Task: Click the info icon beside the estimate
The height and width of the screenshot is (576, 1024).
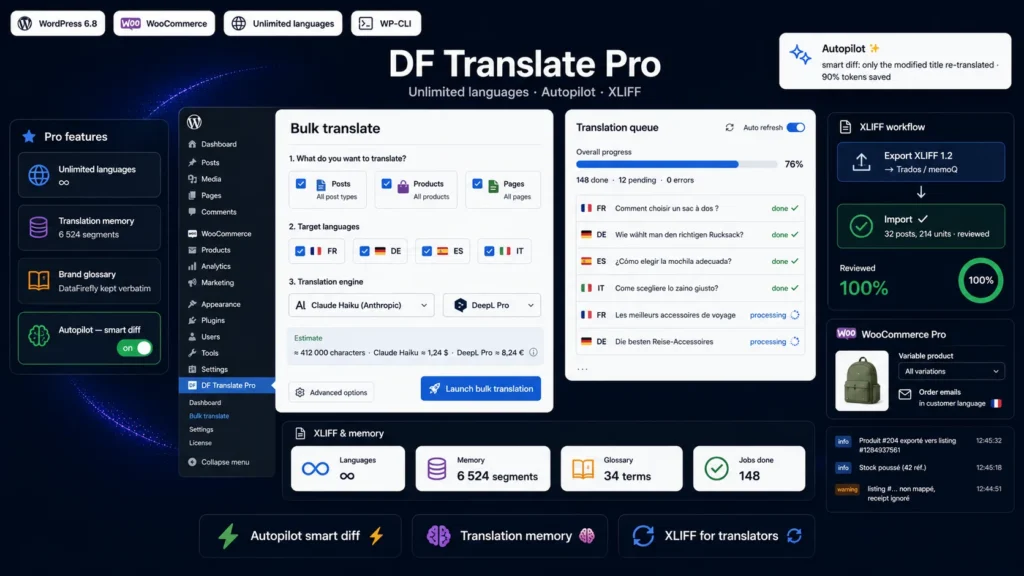Action: coord(534,353)
